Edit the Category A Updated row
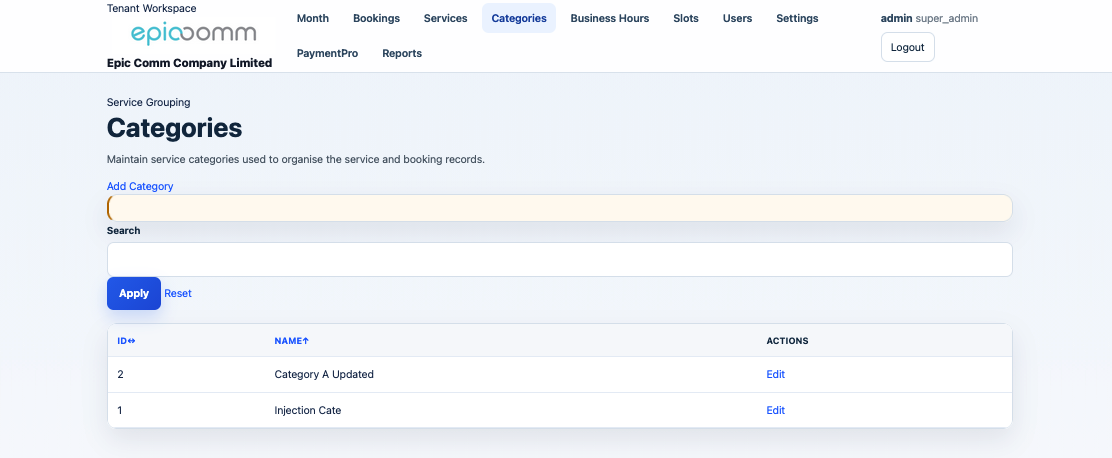 (x=775, y=374)
